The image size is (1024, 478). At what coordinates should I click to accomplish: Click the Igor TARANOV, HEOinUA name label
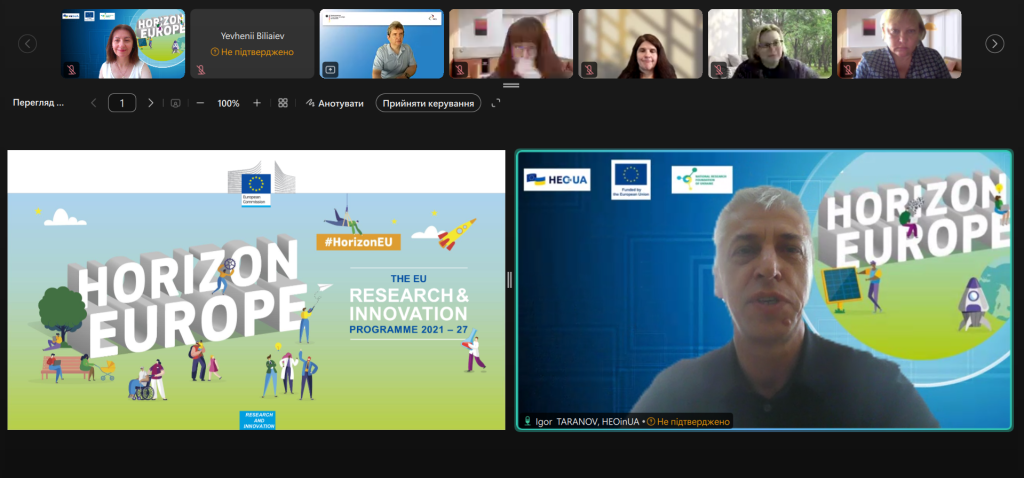[x=587, y=422]
